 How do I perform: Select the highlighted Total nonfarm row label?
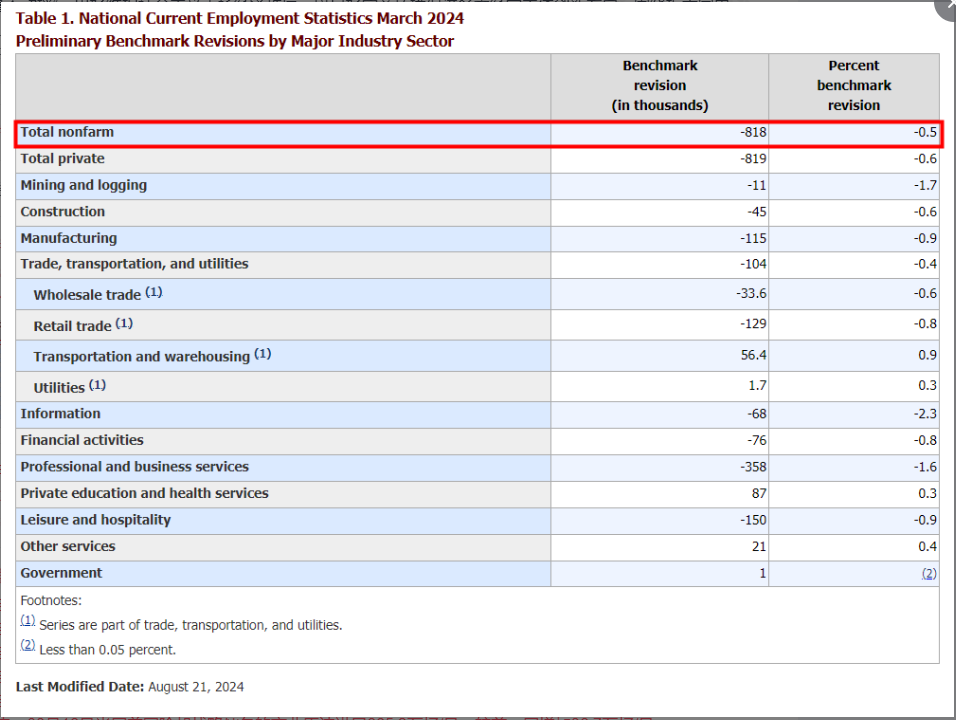[67, 132]
